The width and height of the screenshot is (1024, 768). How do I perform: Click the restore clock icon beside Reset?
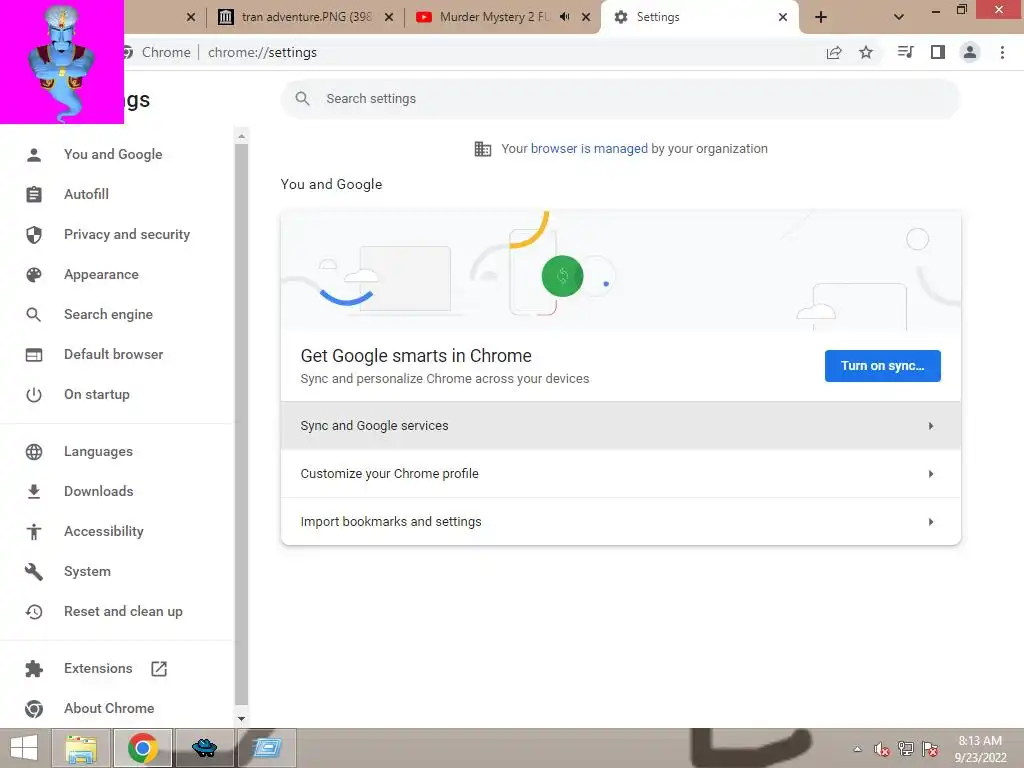(34, 612)
